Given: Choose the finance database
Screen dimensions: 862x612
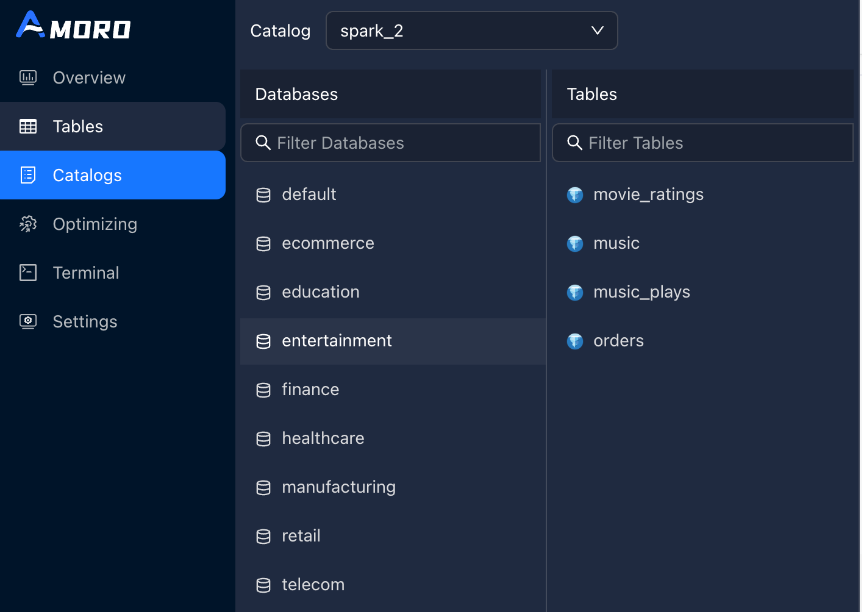Looking at the screenshot, I should click(x=310, y=390).
